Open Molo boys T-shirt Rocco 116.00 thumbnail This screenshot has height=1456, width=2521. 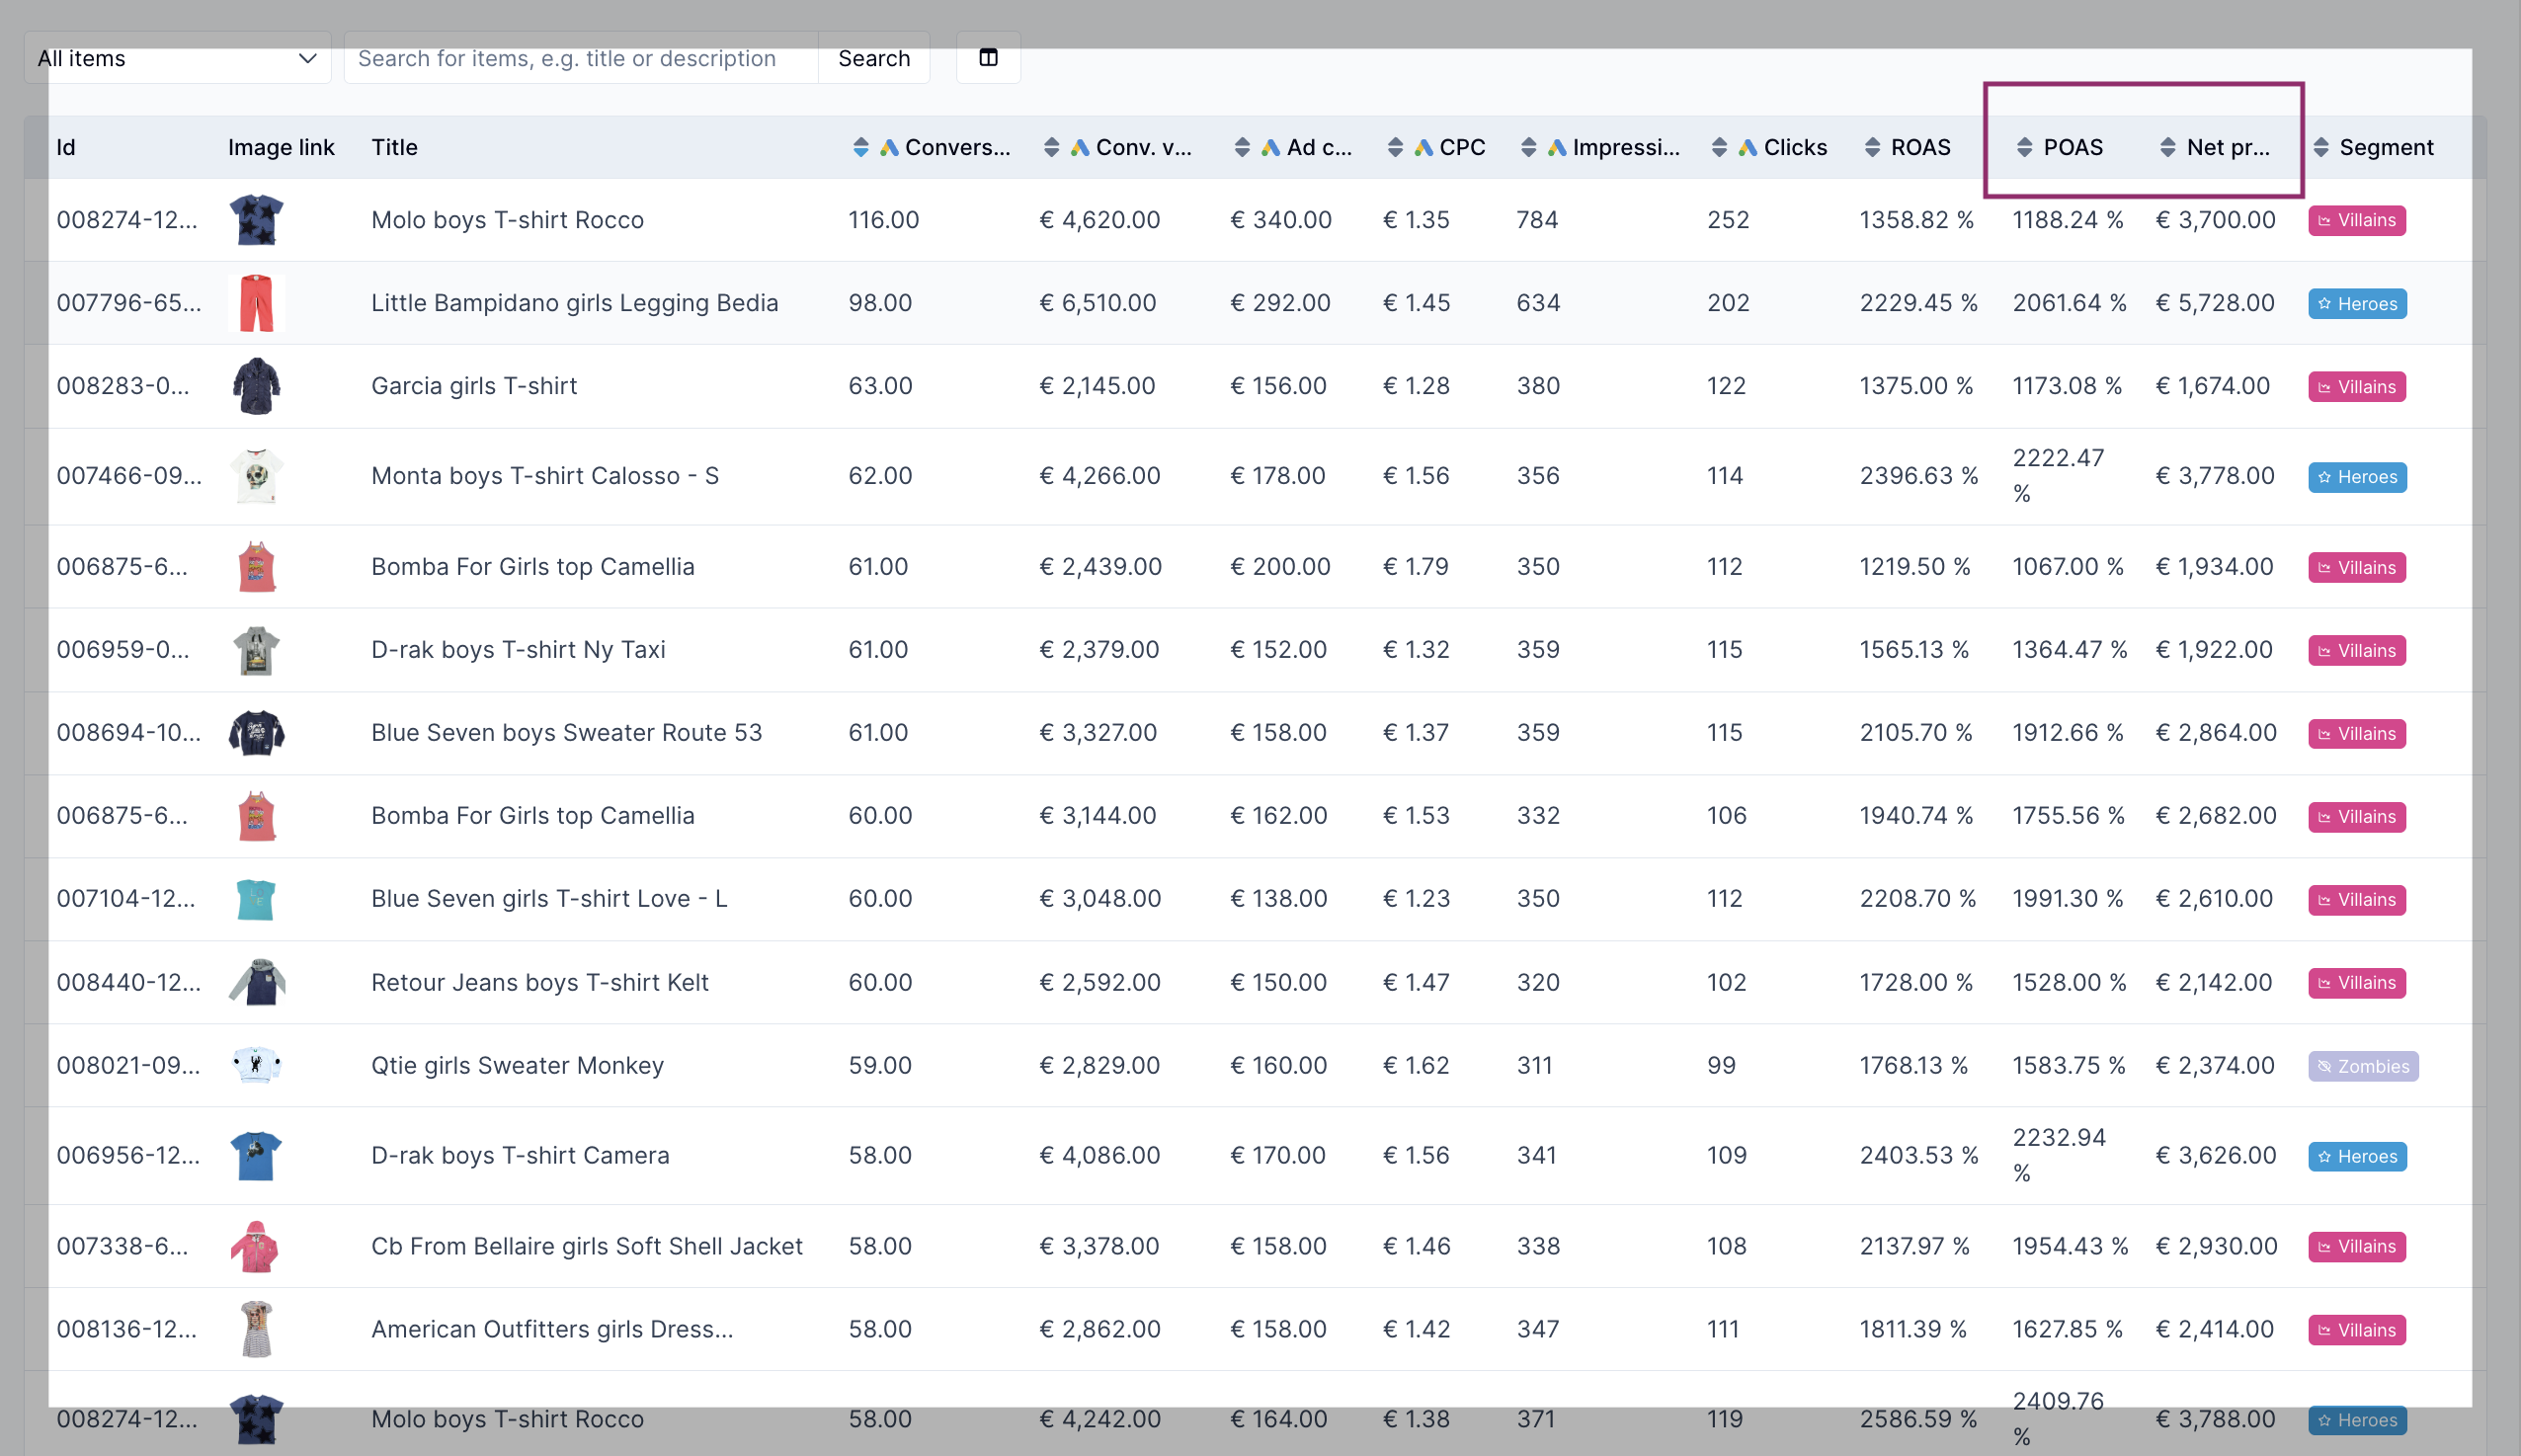click(x=256, y=220)
